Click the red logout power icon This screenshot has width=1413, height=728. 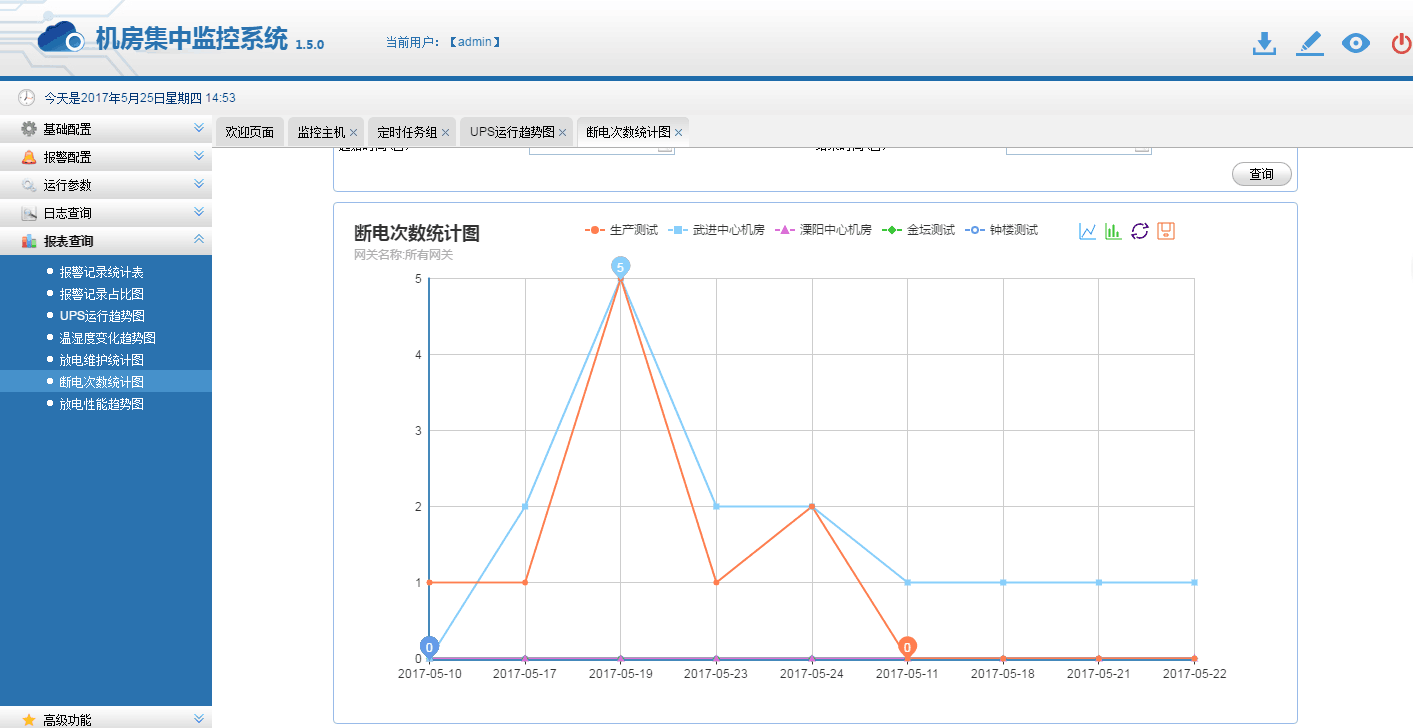pos(1399,44)
